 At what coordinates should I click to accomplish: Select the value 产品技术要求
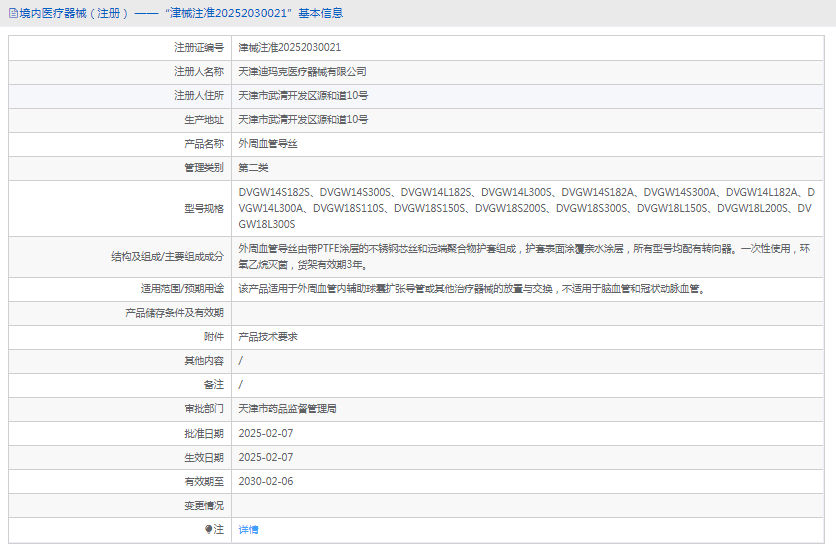[x=268, y=337]
